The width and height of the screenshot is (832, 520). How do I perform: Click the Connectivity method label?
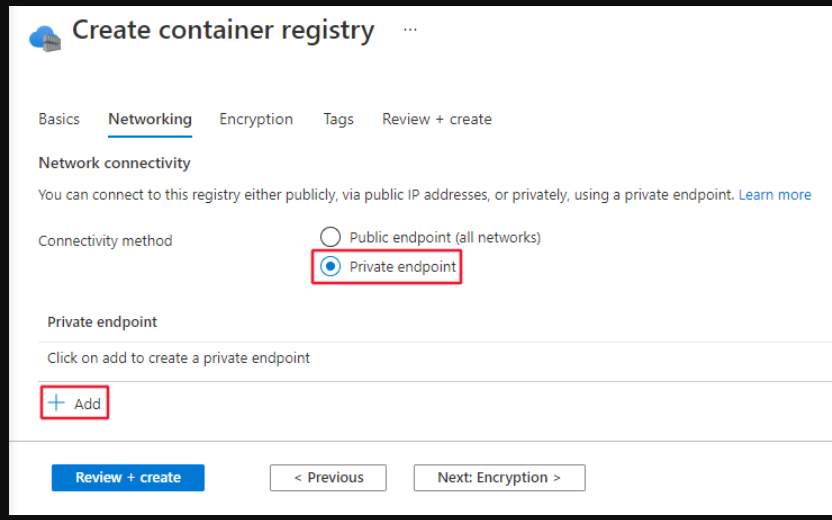(105, 241)
